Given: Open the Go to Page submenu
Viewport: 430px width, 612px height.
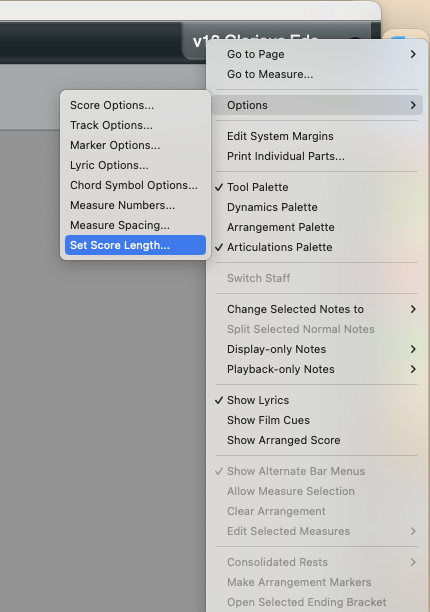Looking at the screenshot, I should tap(316, 54).
